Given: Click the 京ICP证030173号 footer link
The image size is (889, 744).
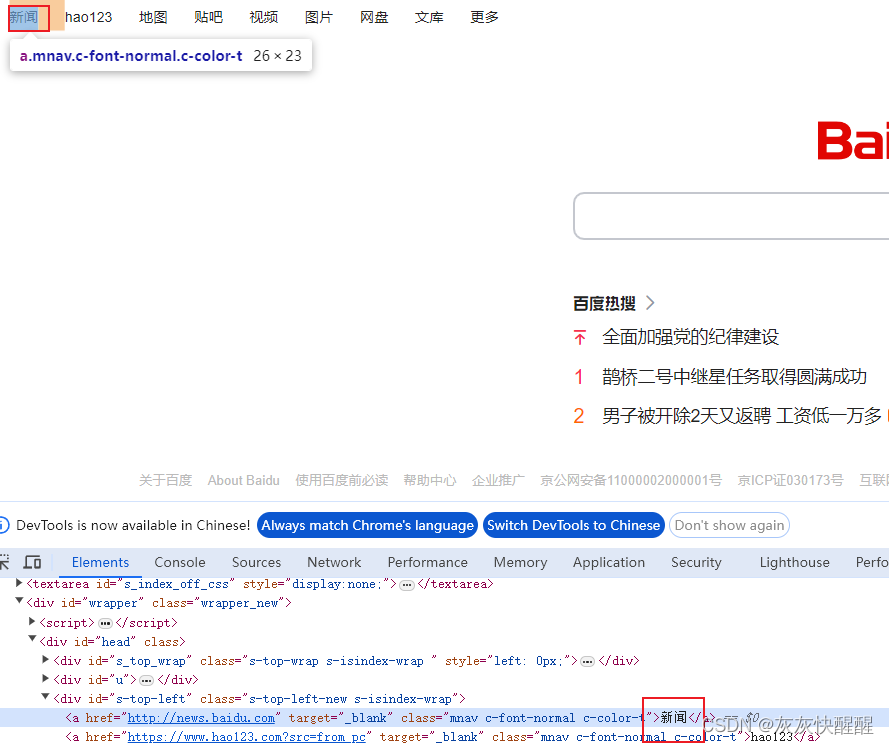Looking at the screenshot, I should click(x=790, y=480).
